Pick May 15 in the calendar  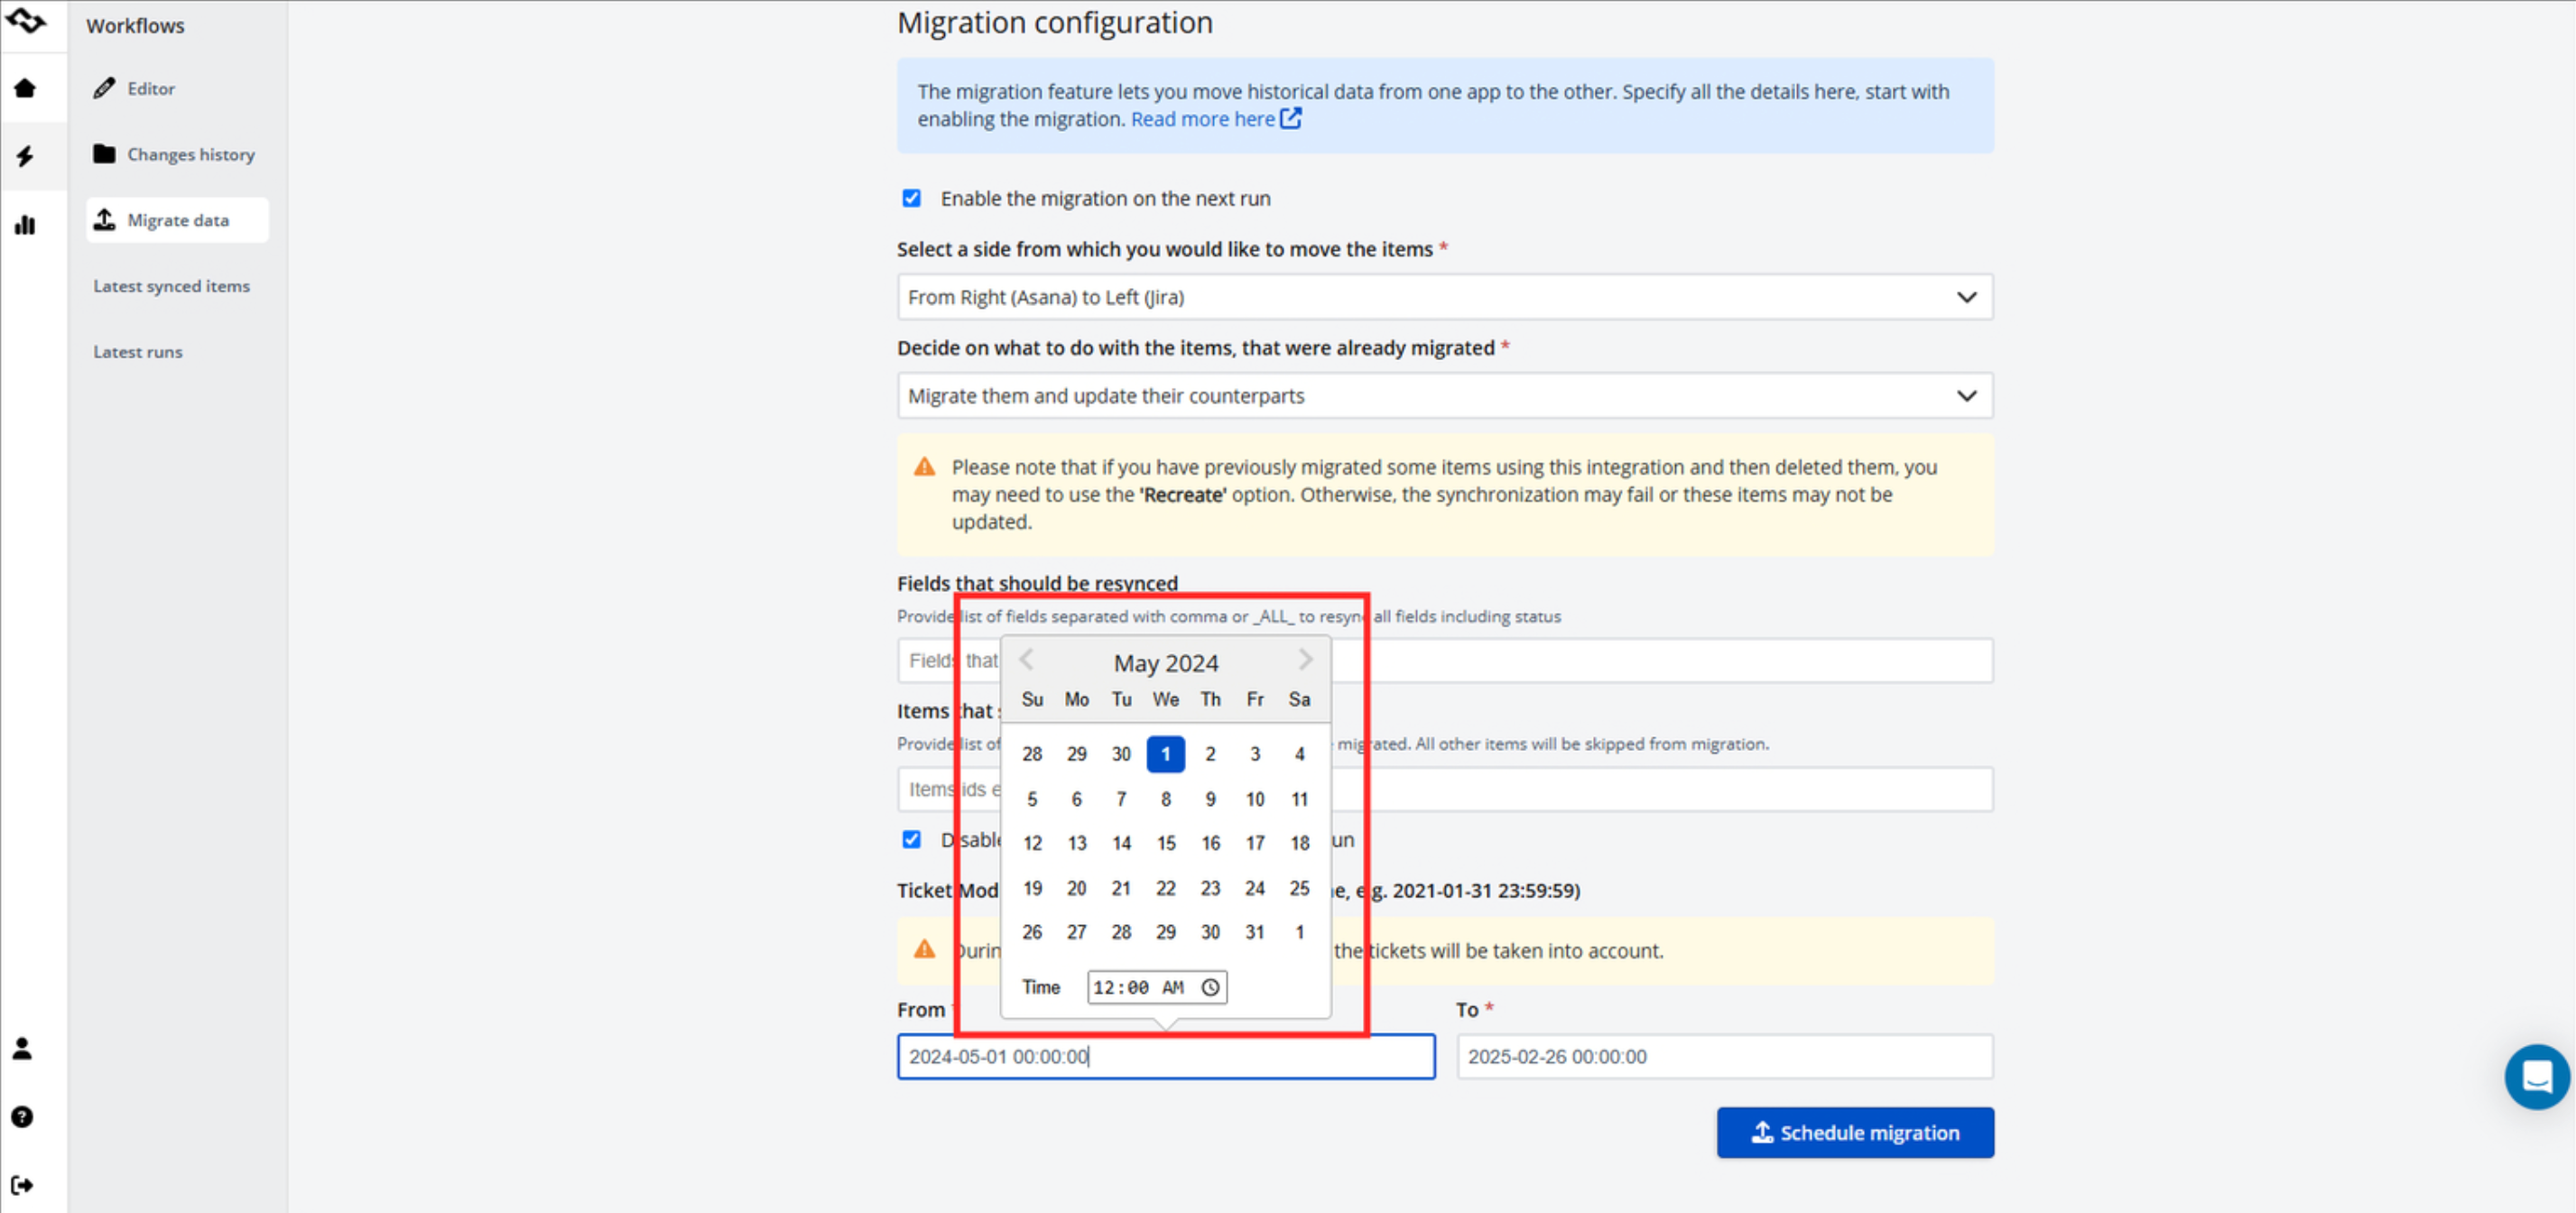pos(1165,843)
